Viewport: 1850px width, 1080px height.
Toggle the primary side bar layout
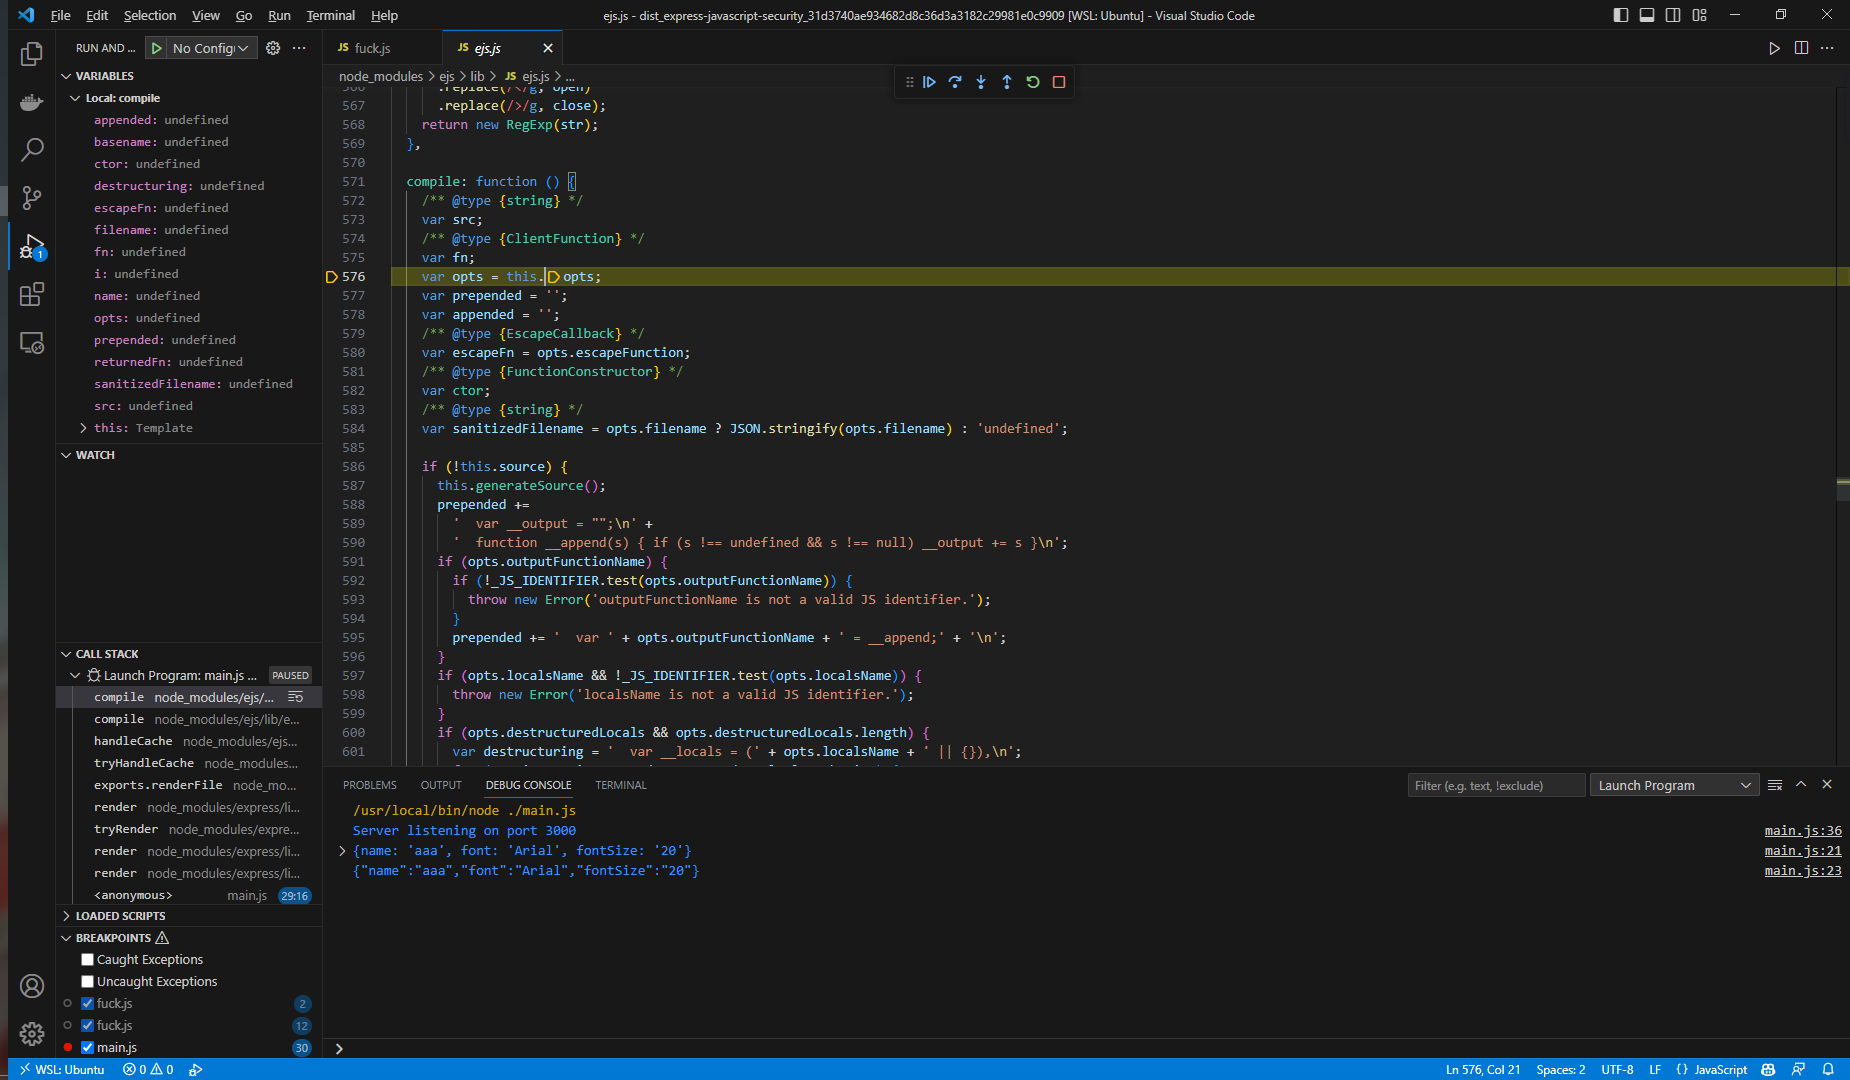[1621, 15]
